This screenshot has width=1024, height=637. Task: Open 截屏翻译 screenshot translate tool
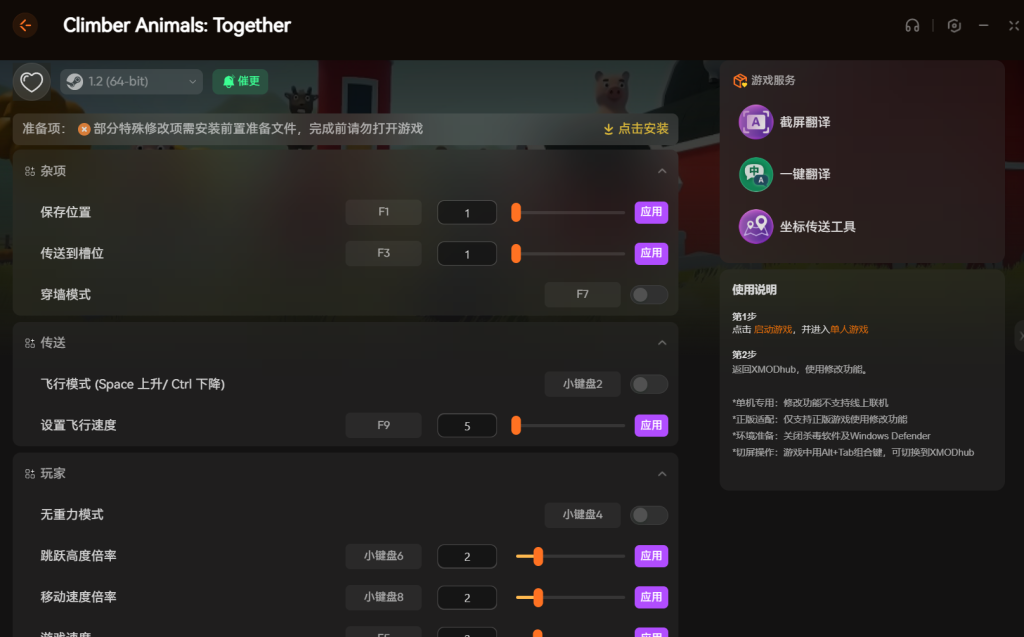(x=785, y=122)
